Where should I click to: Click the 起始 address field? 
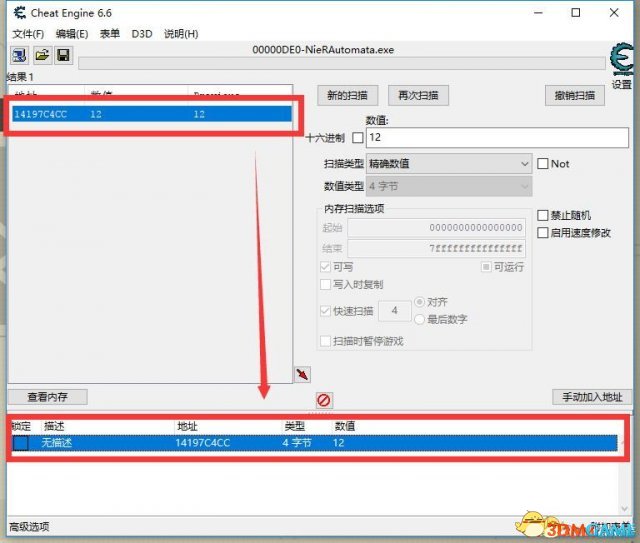click(436, 228)
